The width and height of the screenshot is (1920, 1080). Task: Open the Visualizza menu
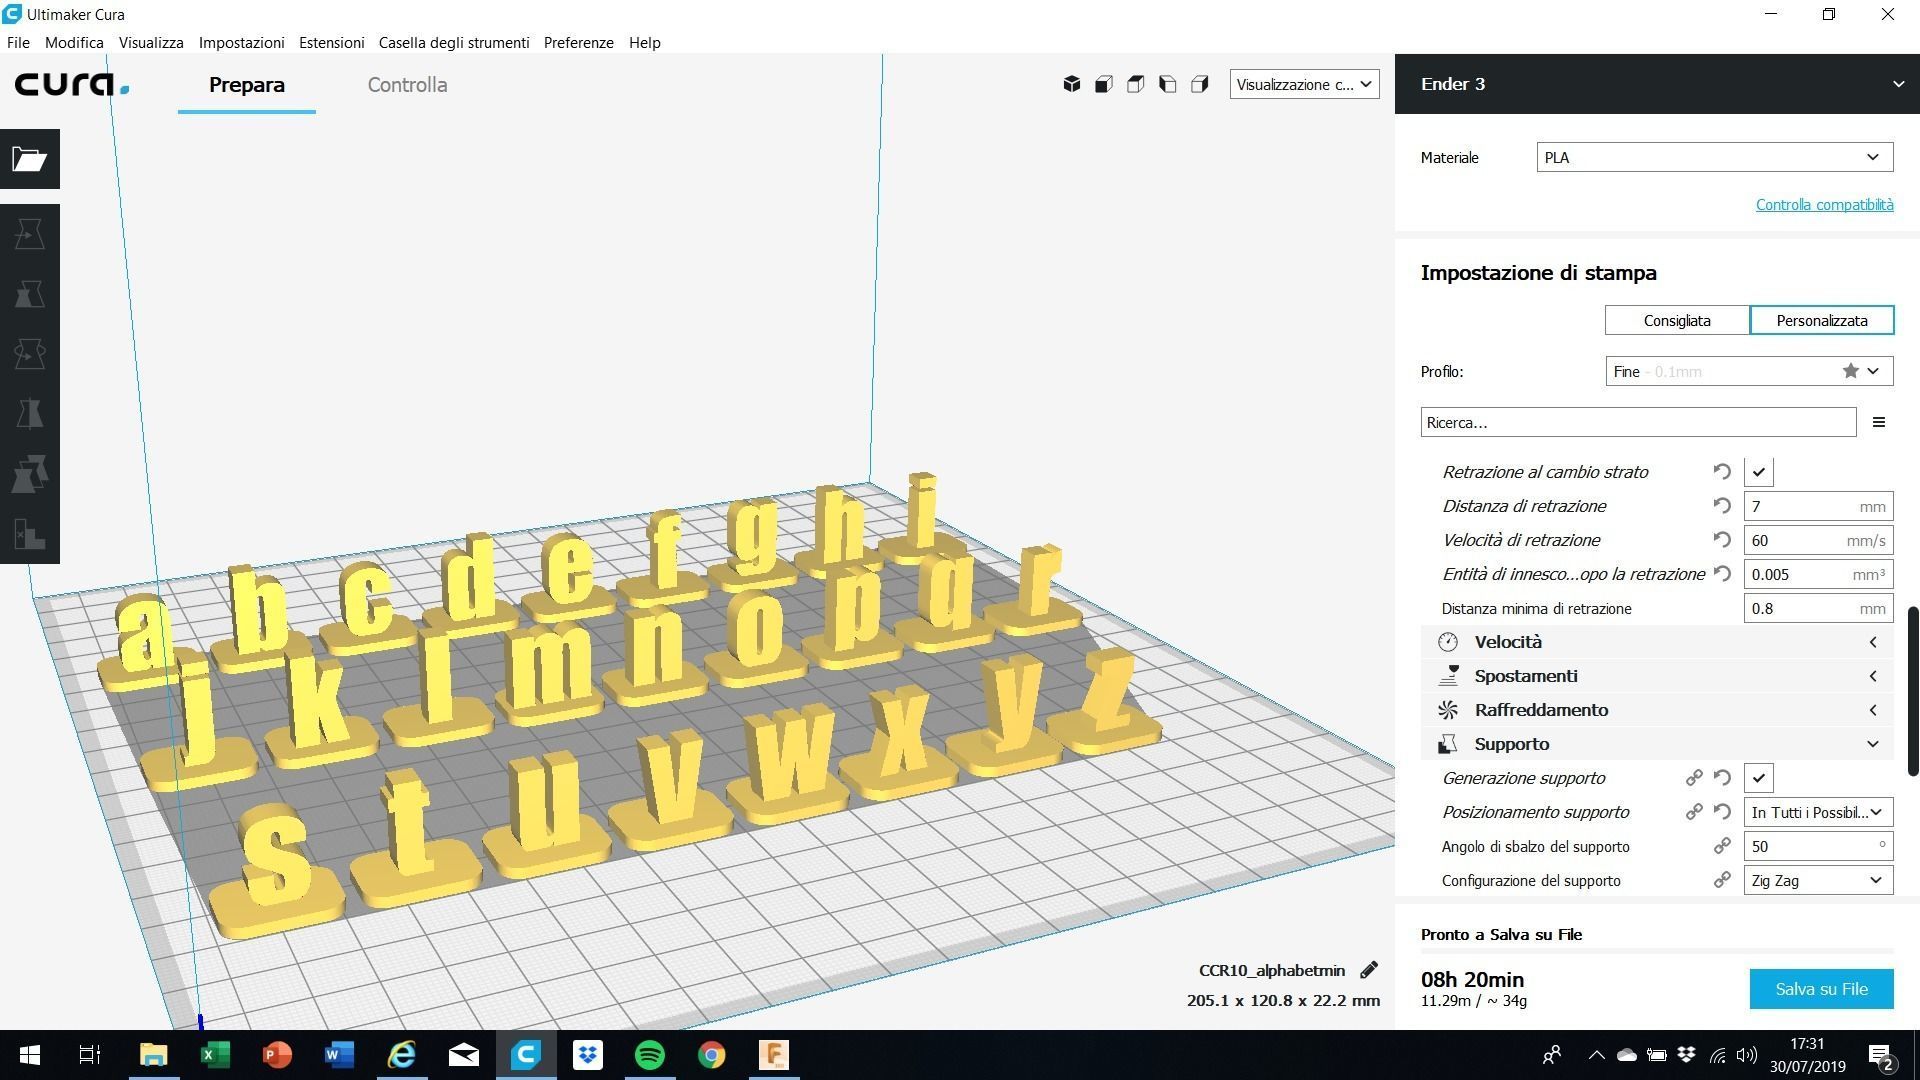tap(151, 42)
